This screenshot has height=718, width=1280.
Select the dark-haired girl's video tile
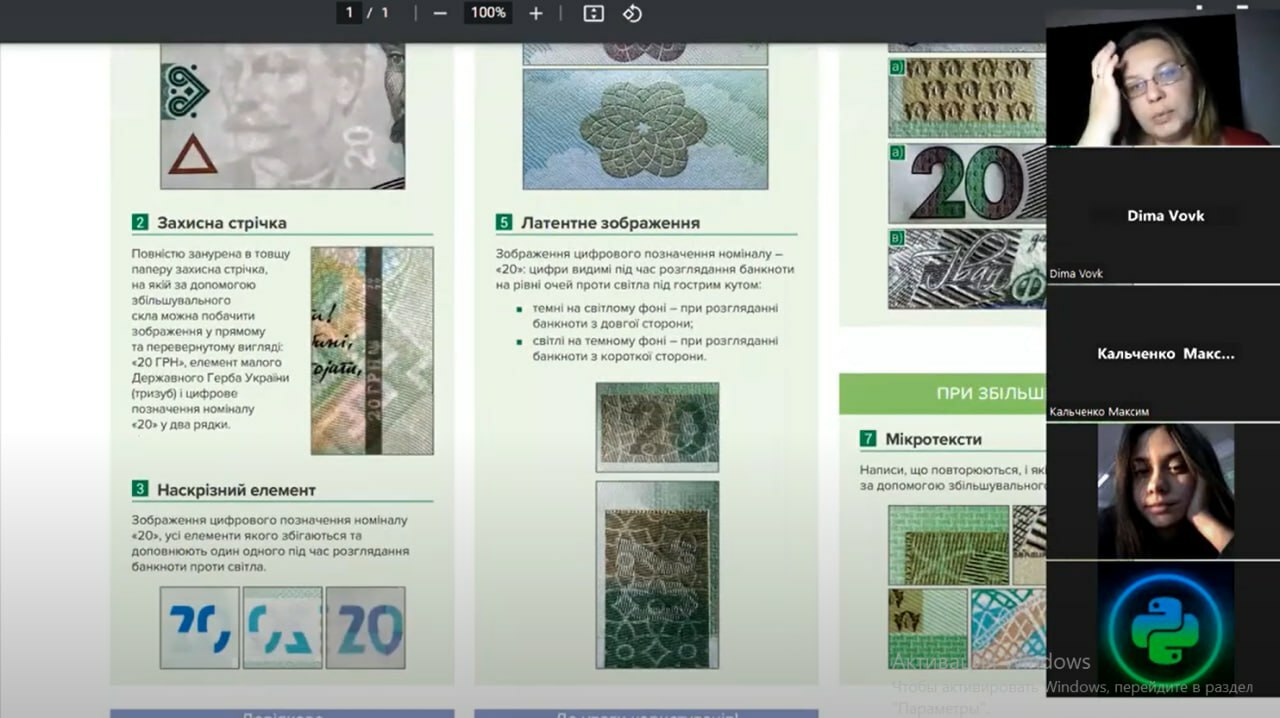pos(1165,490)
